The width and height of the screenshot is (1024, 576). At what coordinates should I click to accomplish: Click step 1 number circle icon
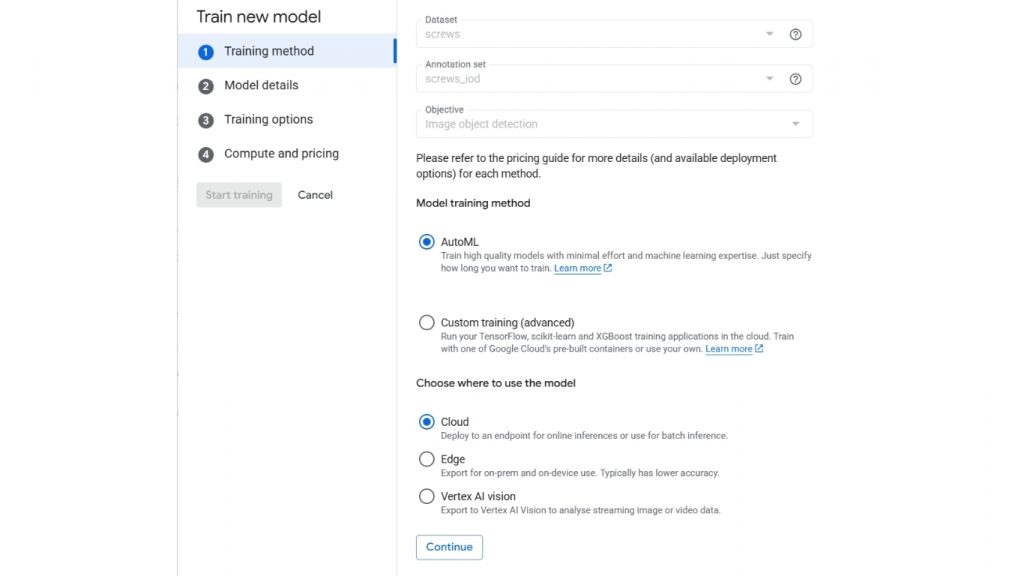(206, 52)
